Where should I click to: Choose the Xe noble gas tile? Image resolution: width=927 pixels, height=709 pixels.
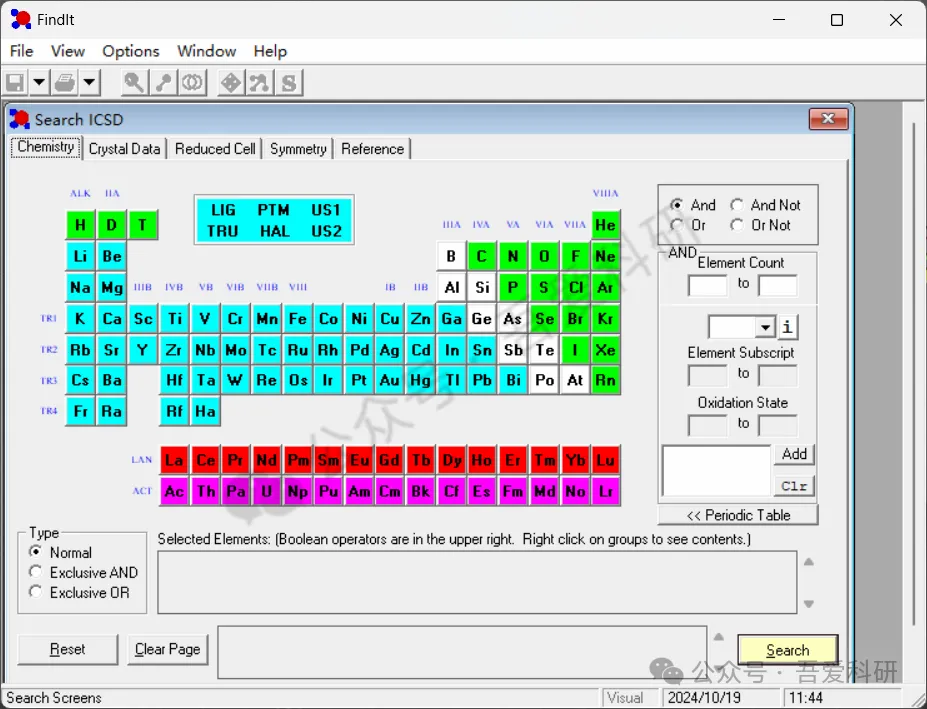(605, 350)
